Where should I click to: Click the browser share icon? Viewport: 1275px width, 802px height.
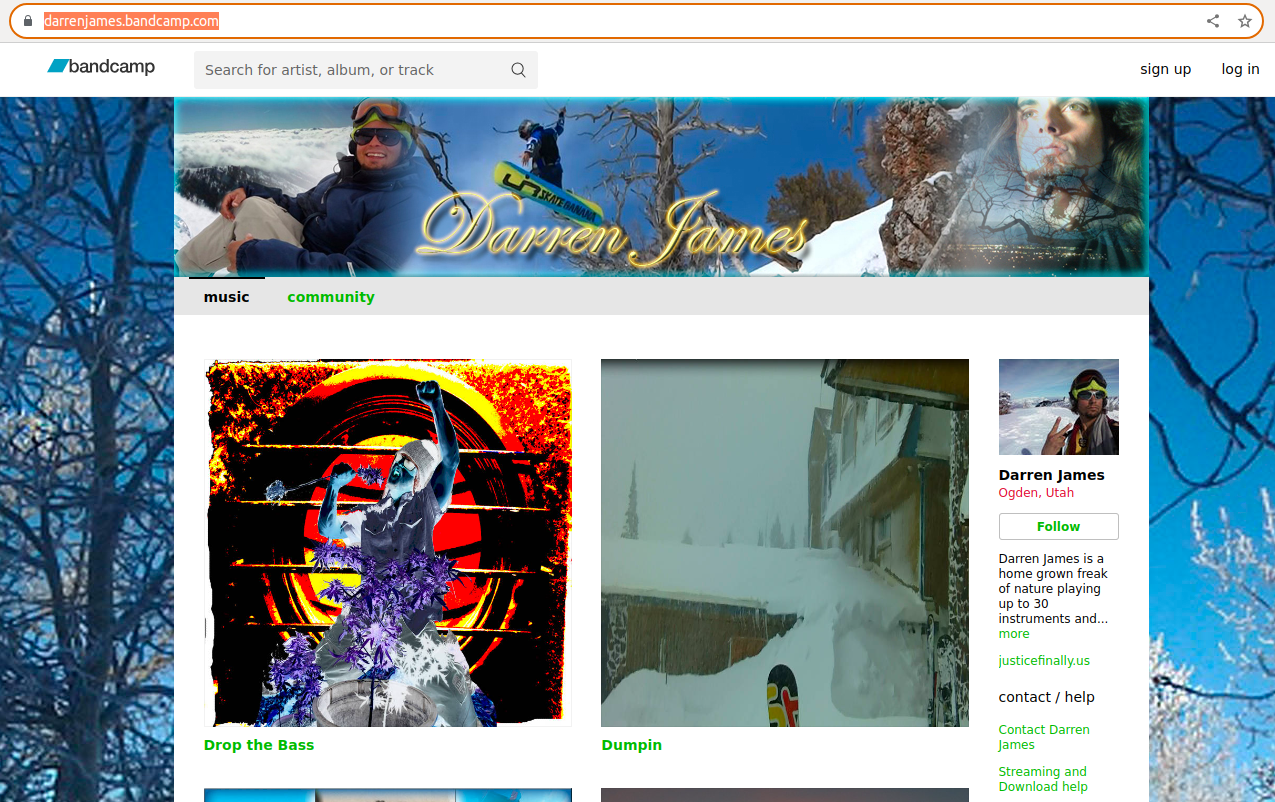click(1212, 20)
